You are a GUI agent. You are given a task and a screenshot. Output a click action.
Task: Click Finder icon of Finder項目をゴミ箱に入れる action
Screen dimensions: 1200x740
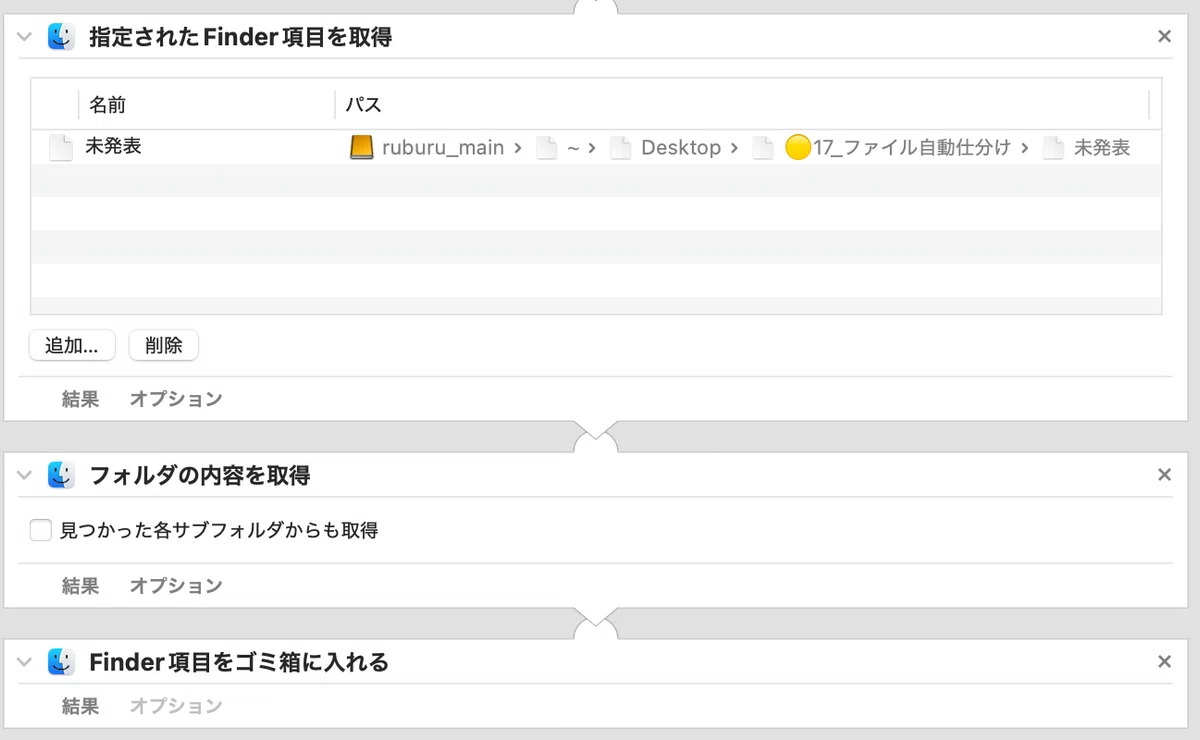pos(62,662)
